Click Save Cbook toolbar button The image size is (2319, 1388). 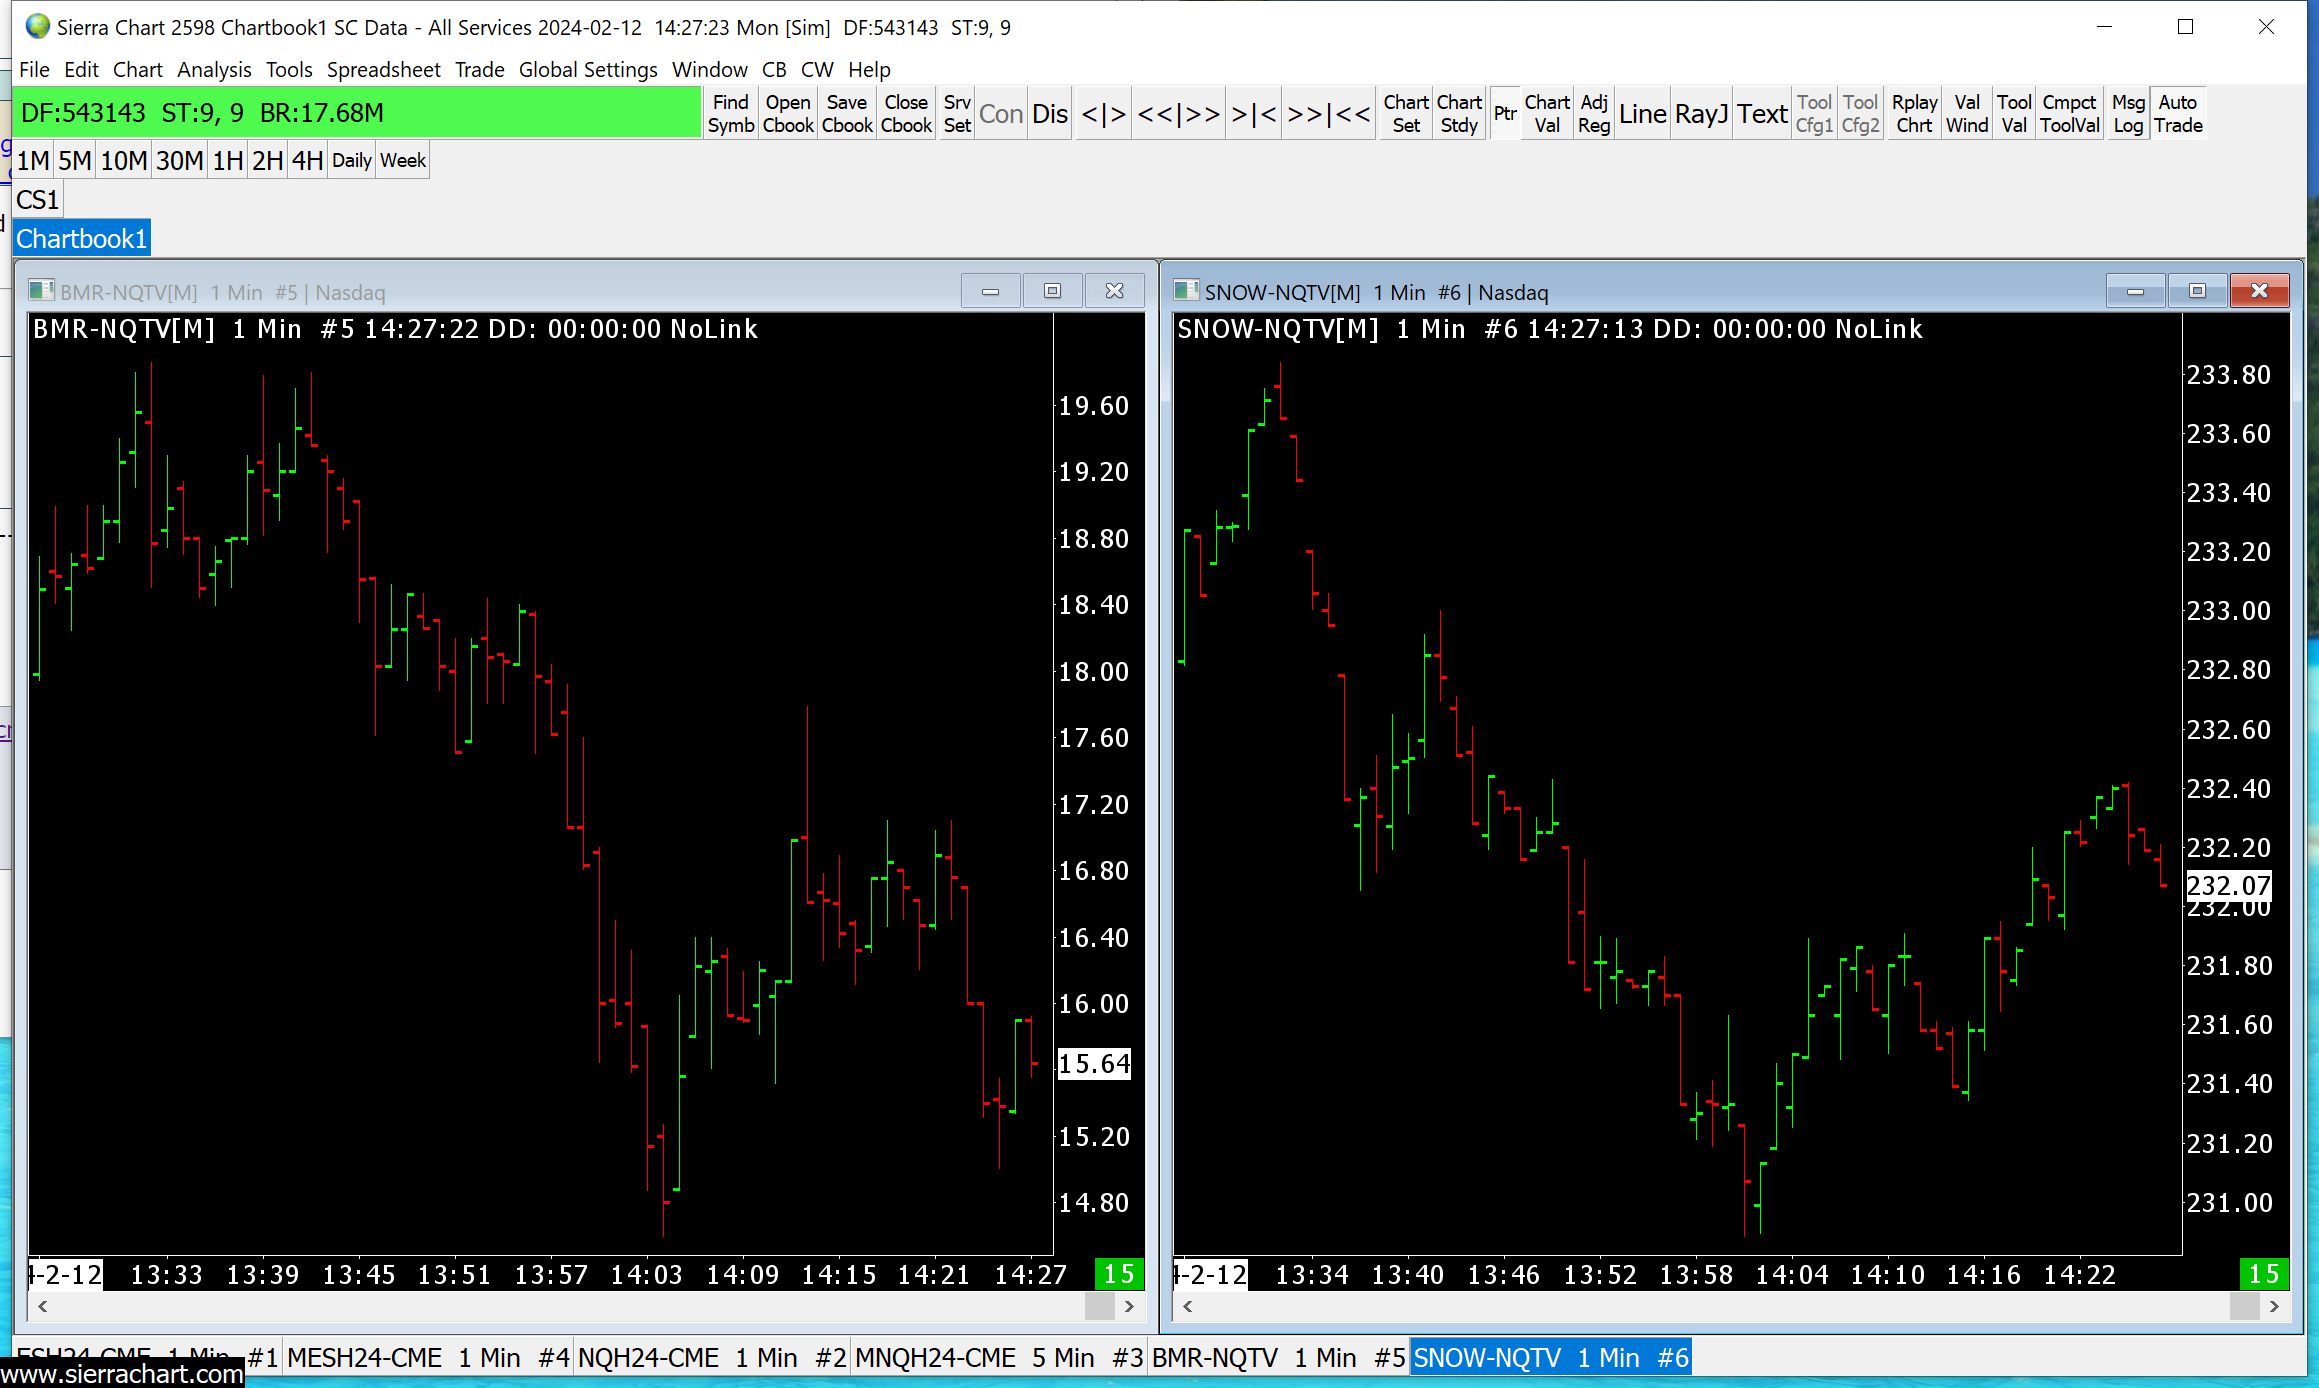pos(846,113)
